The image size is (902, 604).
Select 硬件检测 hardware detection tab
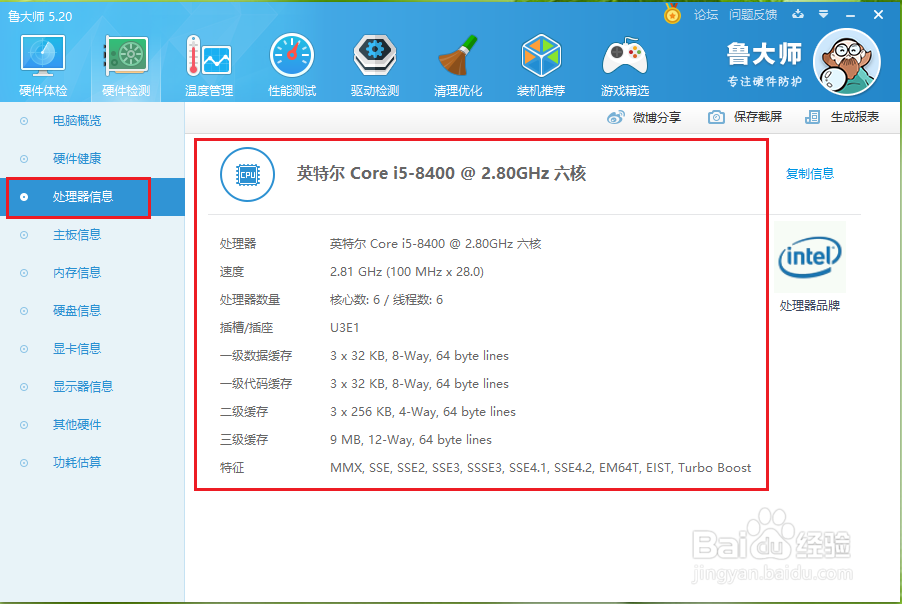(x=126, y=66)
